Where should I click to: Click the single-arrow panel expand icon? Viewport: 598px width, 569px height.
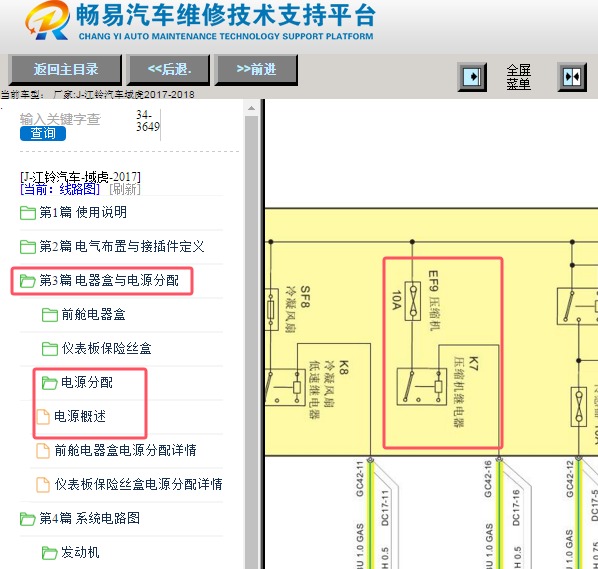tap(472, 77)
